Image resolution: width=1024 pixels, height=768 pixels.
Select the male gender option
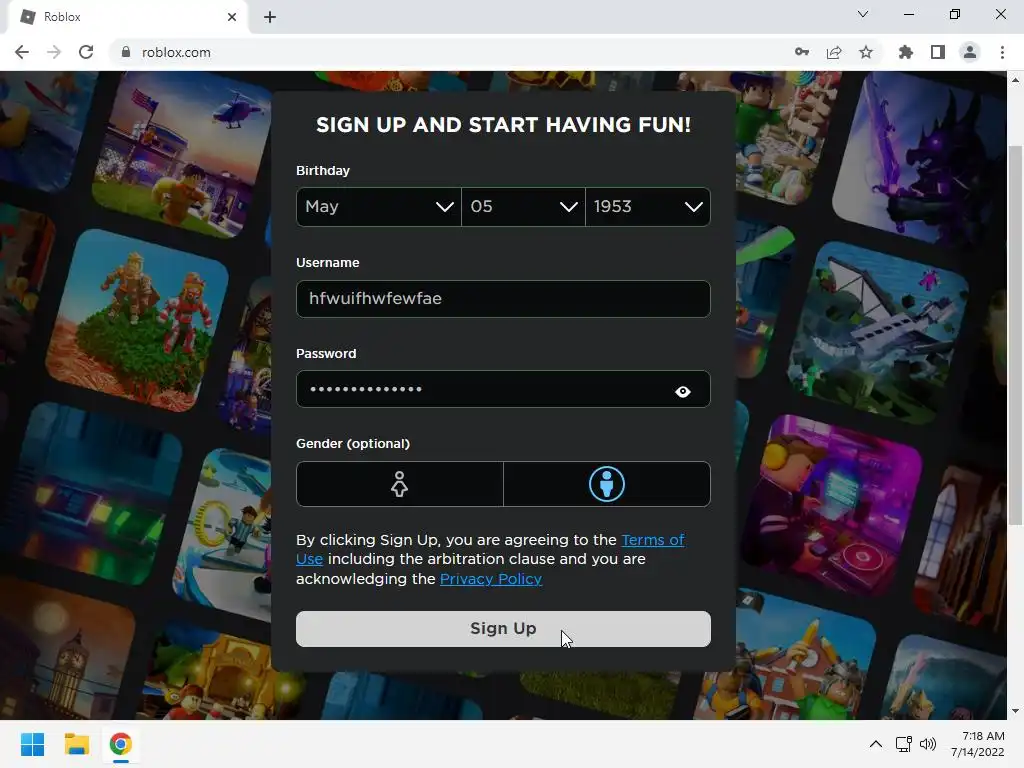607,484
